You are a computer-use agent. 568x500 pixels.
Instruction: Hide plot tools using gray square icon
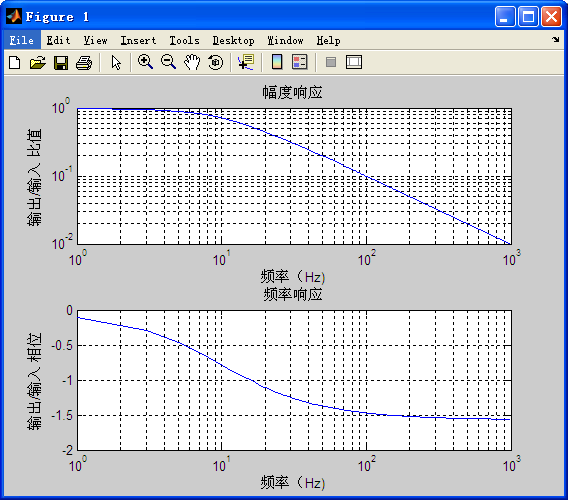pos(331,62)
